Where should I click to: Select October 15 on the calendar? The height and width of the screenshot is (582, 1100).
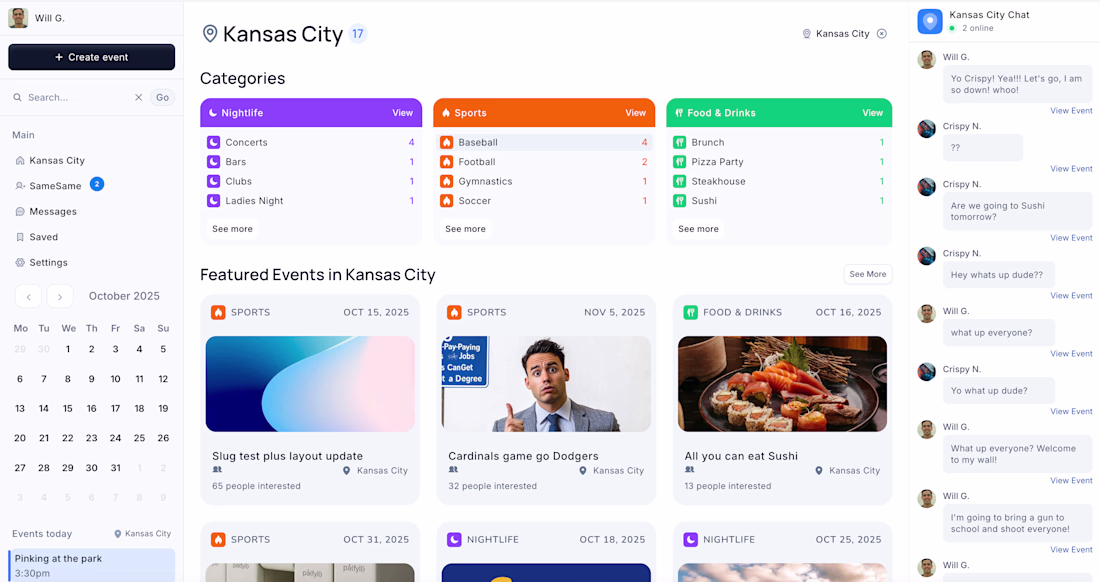(67, 408)
